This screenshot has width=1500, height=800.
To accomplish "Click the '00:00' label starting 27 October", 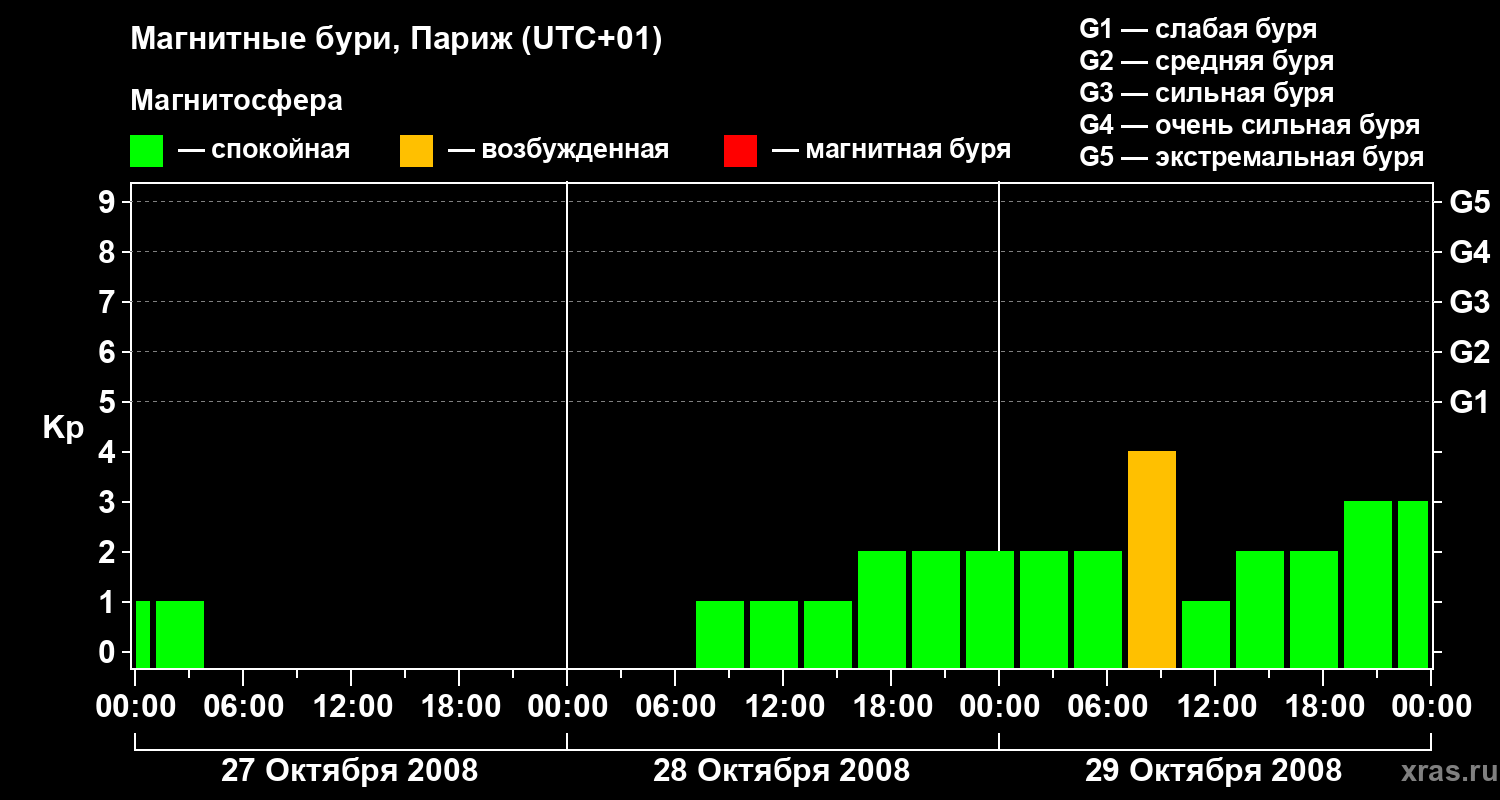I will (x=135, y=706).
